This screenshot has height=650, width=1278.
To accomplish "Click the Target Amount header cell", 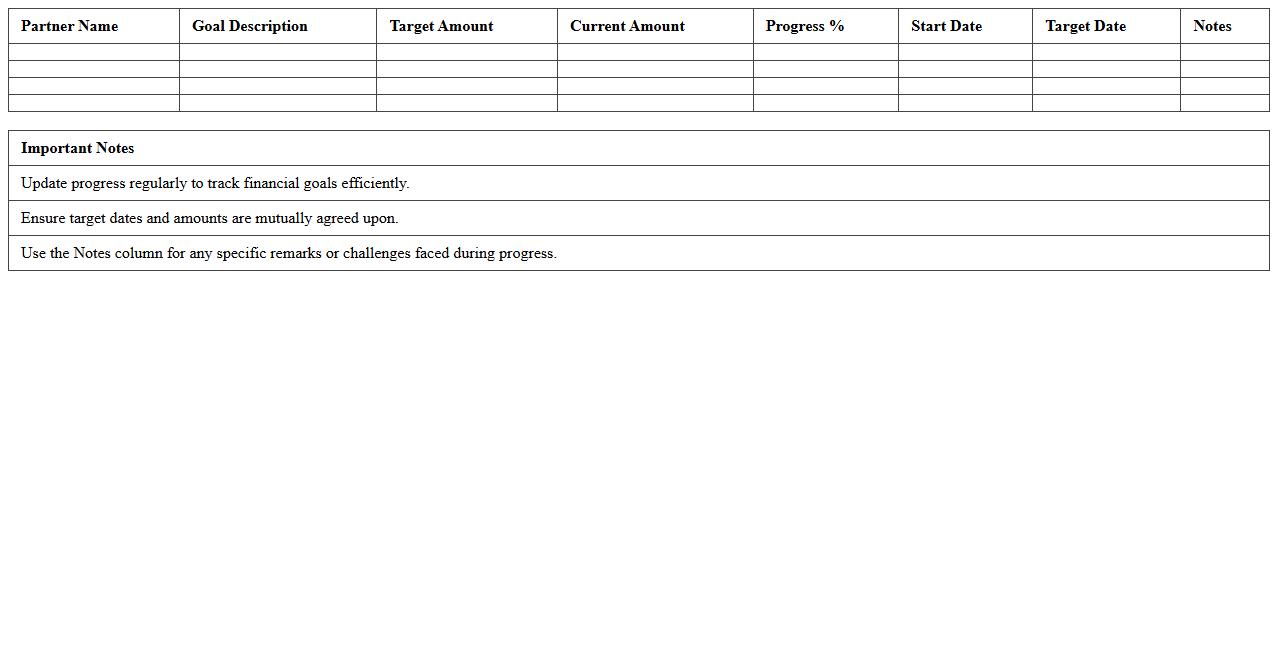I will 441,26.
